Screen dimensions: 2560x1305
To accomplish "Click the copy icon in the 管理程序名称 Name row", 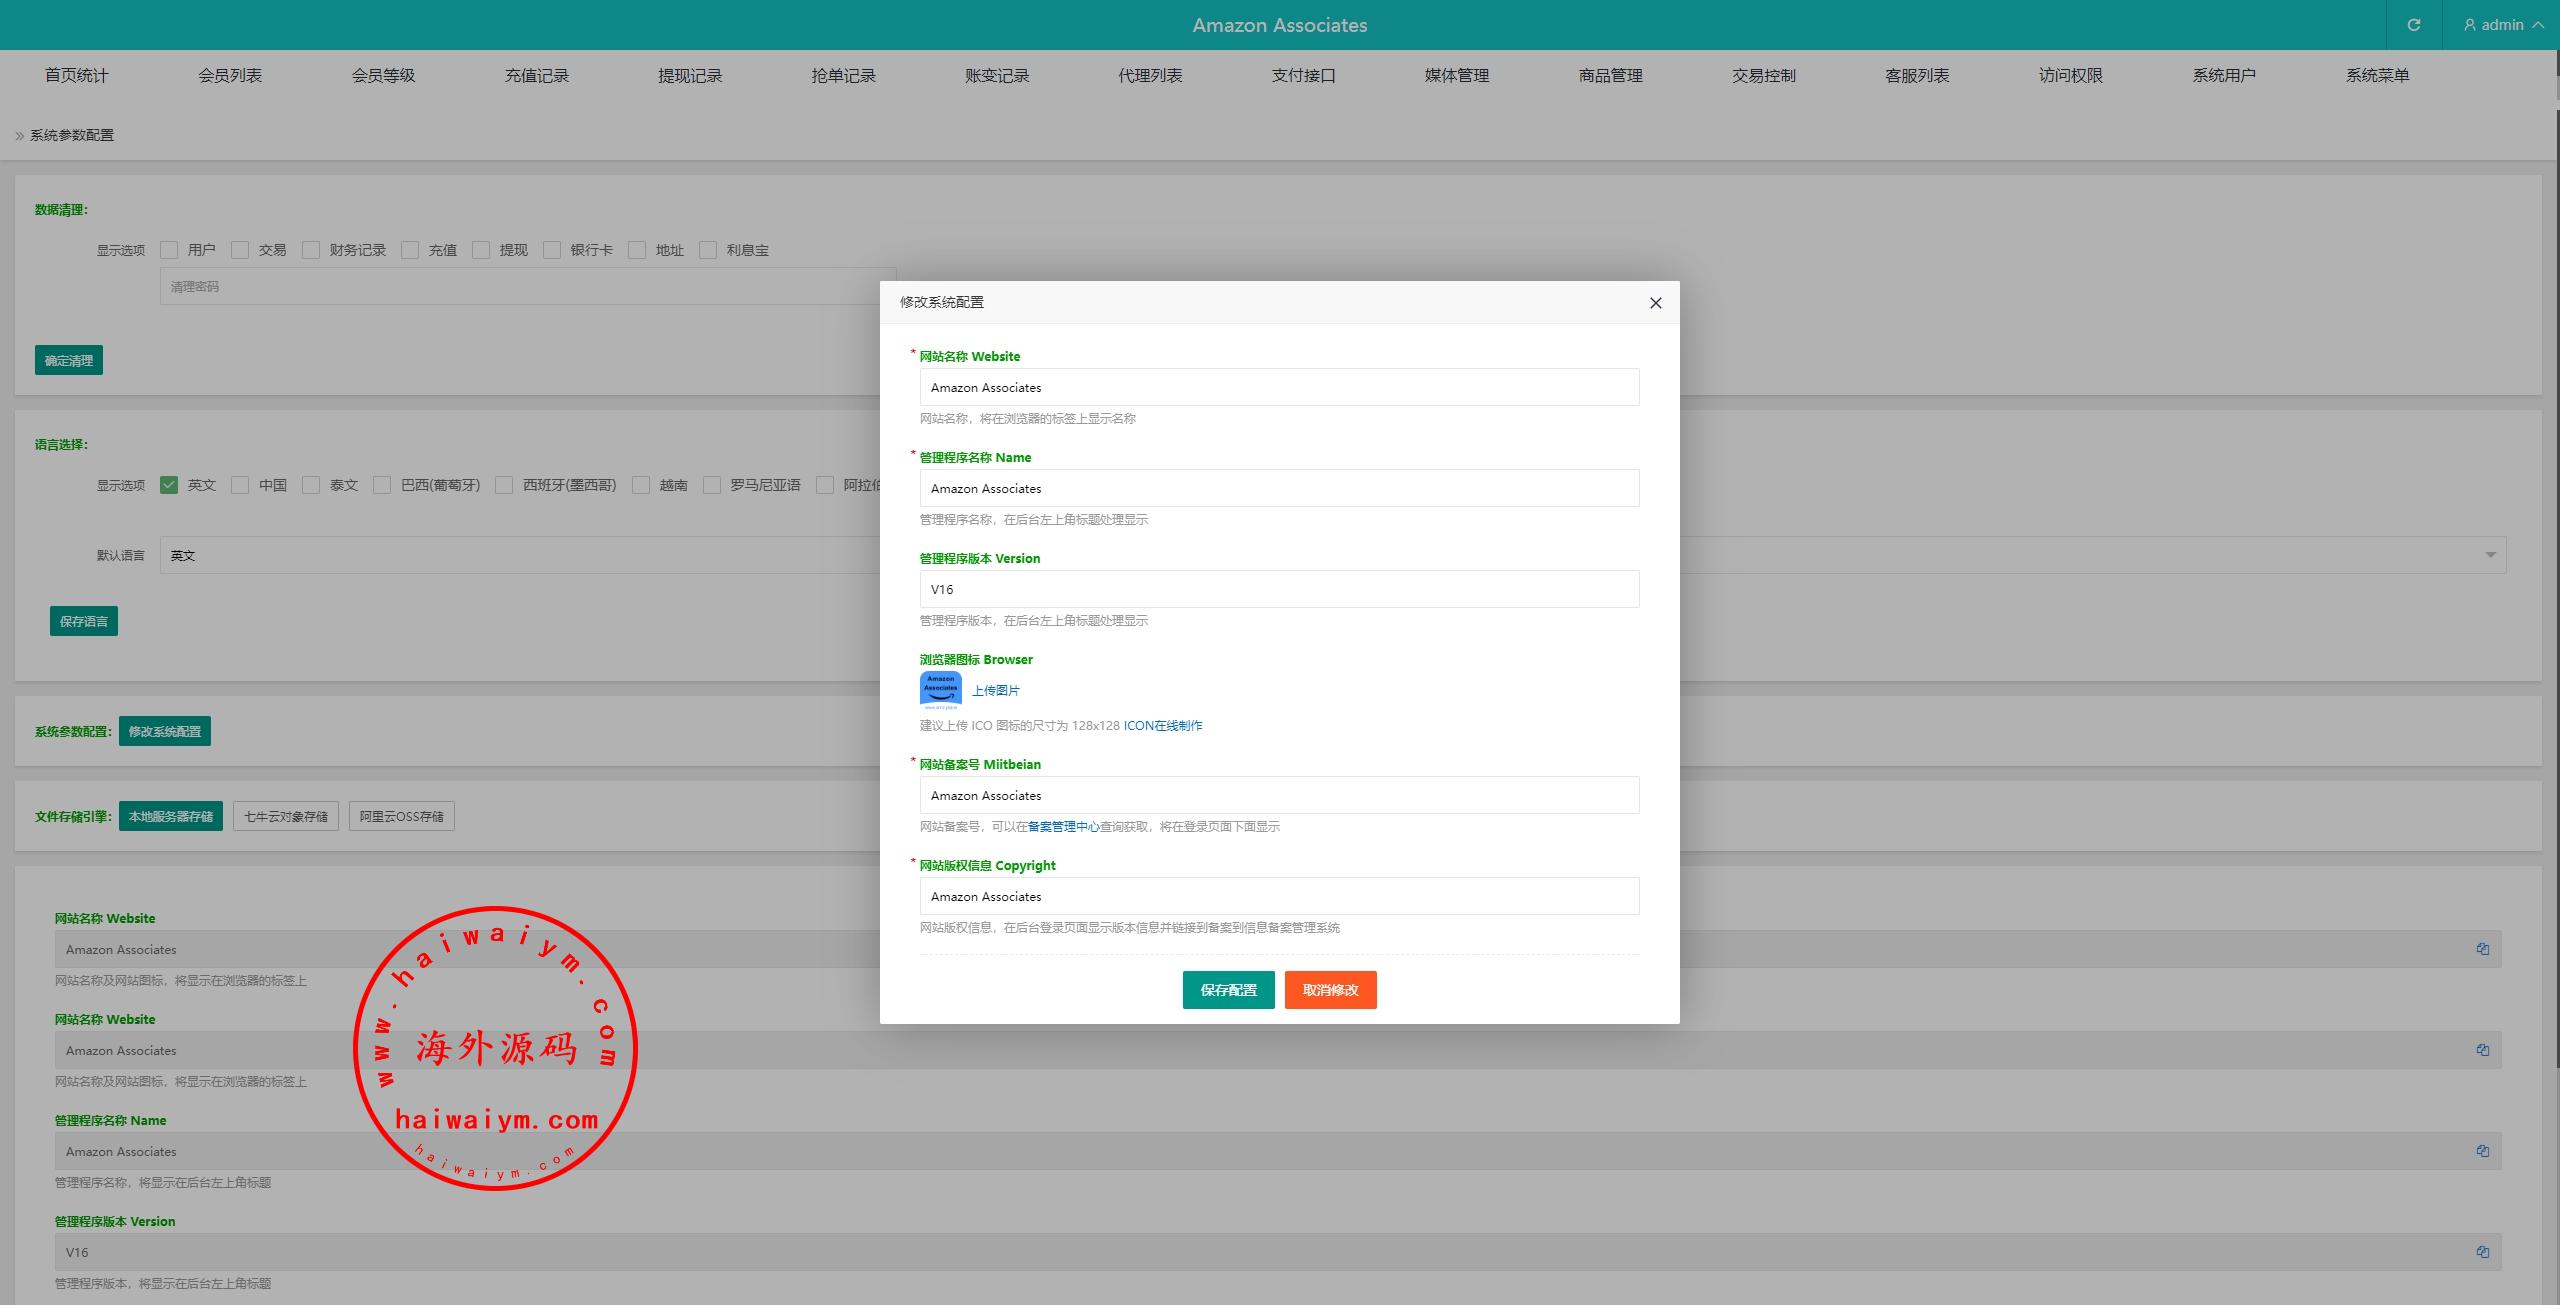I will (2482, 1150).
